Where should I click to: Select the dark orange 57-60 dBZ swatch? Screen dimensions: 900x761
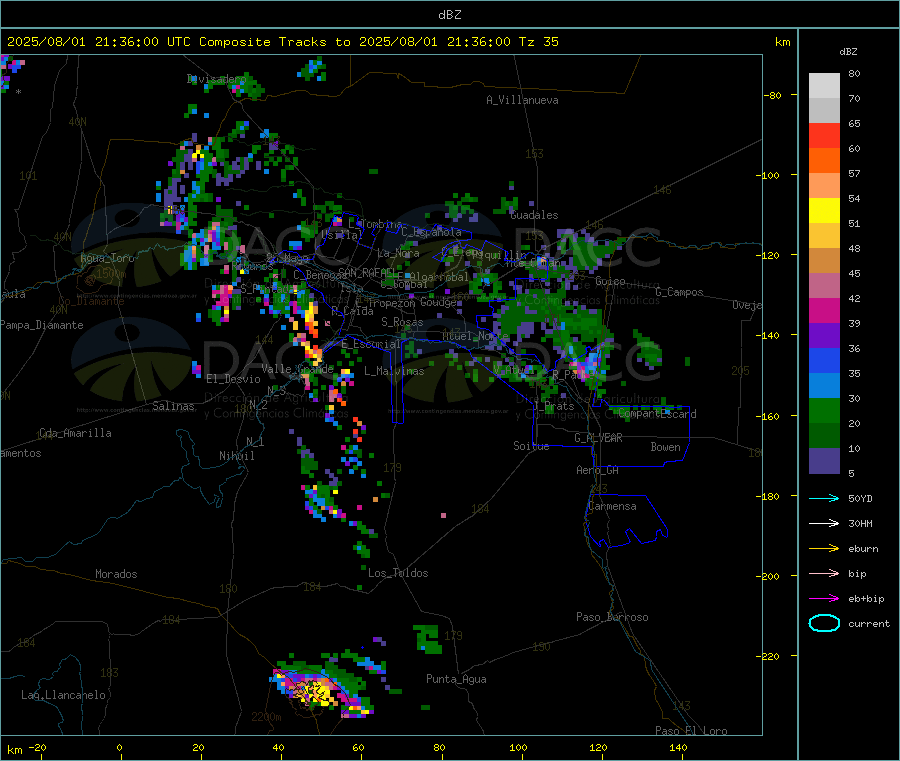pos(824,161)
